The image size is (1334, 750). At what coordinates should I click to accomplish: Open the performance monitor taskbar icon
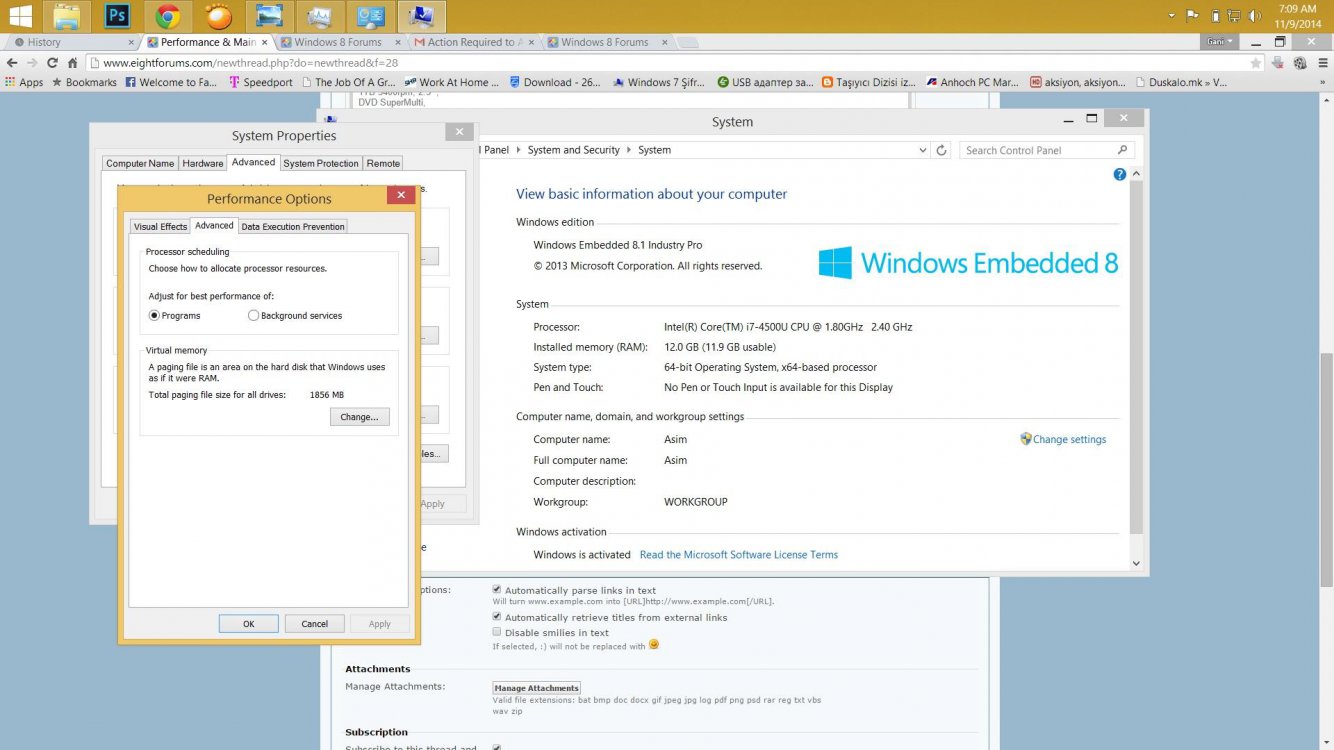(x=319, y=16)
